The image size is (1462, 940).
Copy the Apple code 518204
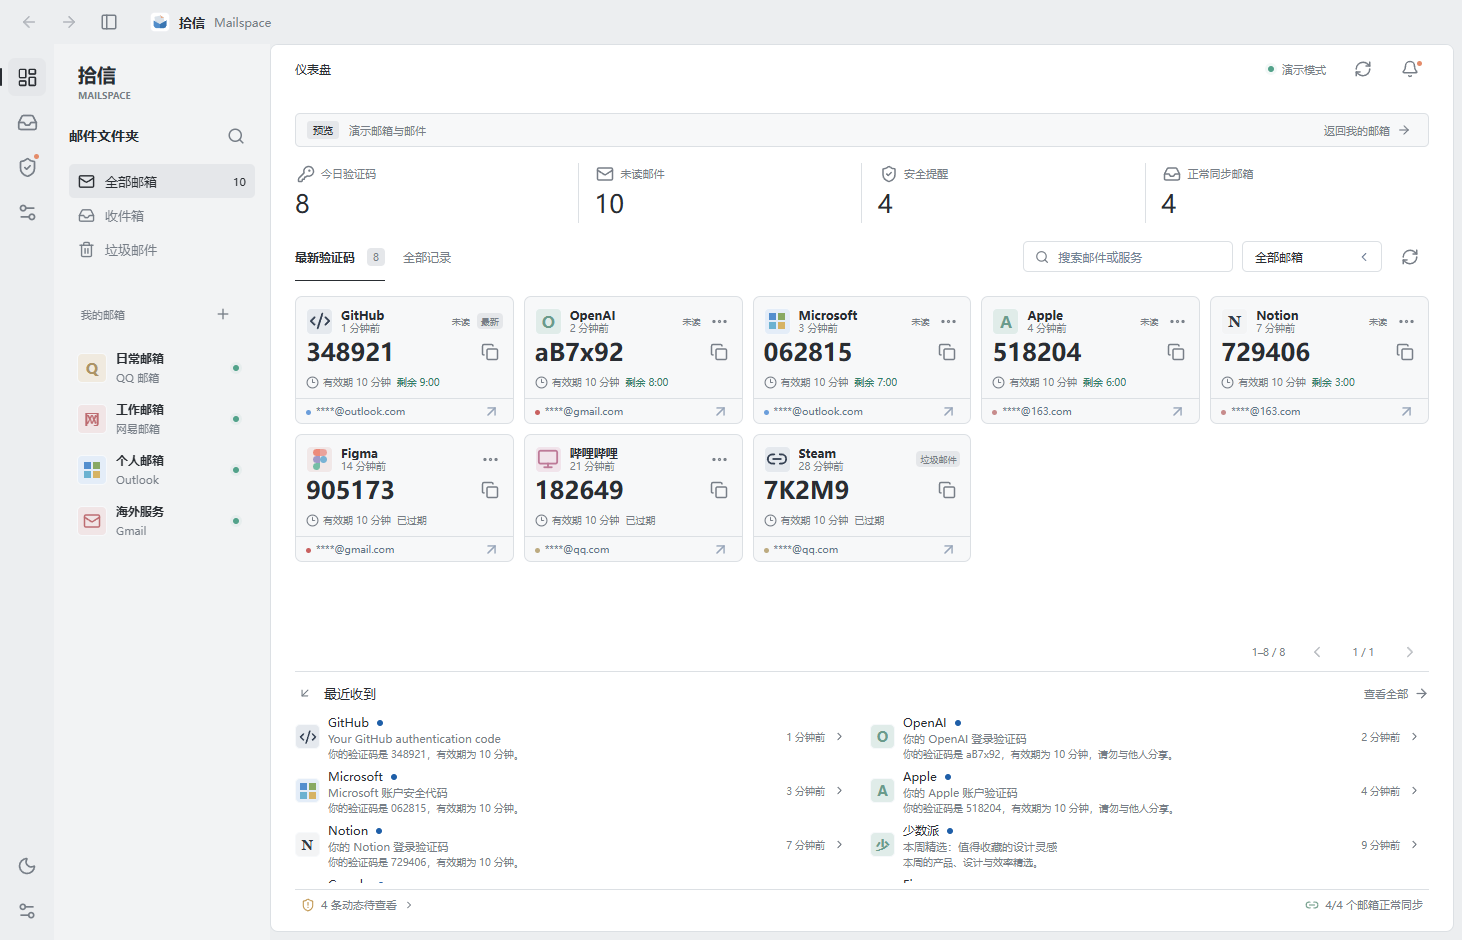(1176, 352)
